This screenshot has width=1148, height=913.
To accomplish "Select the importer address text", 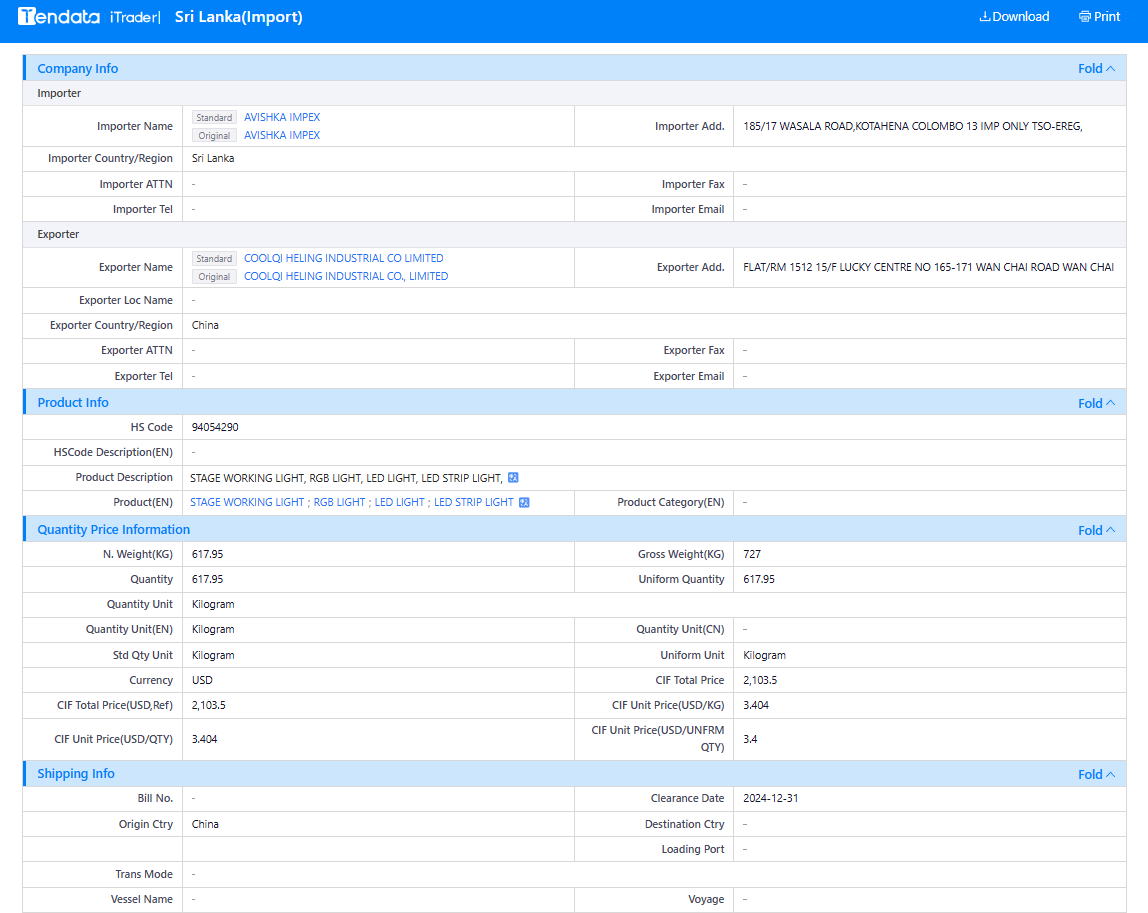I will click(x=912, y=126).
